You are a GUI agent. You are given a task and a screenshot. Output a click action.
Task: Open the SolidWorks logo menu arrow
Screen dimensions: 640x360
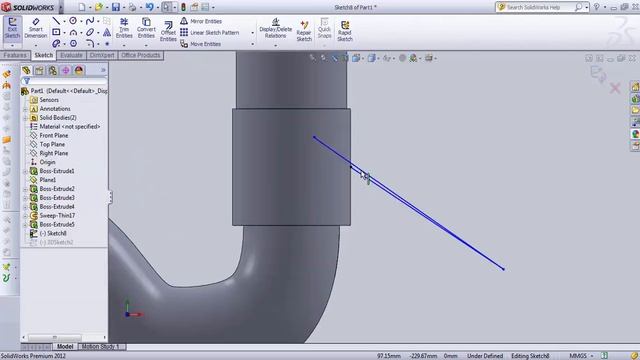tap(61, 7)
